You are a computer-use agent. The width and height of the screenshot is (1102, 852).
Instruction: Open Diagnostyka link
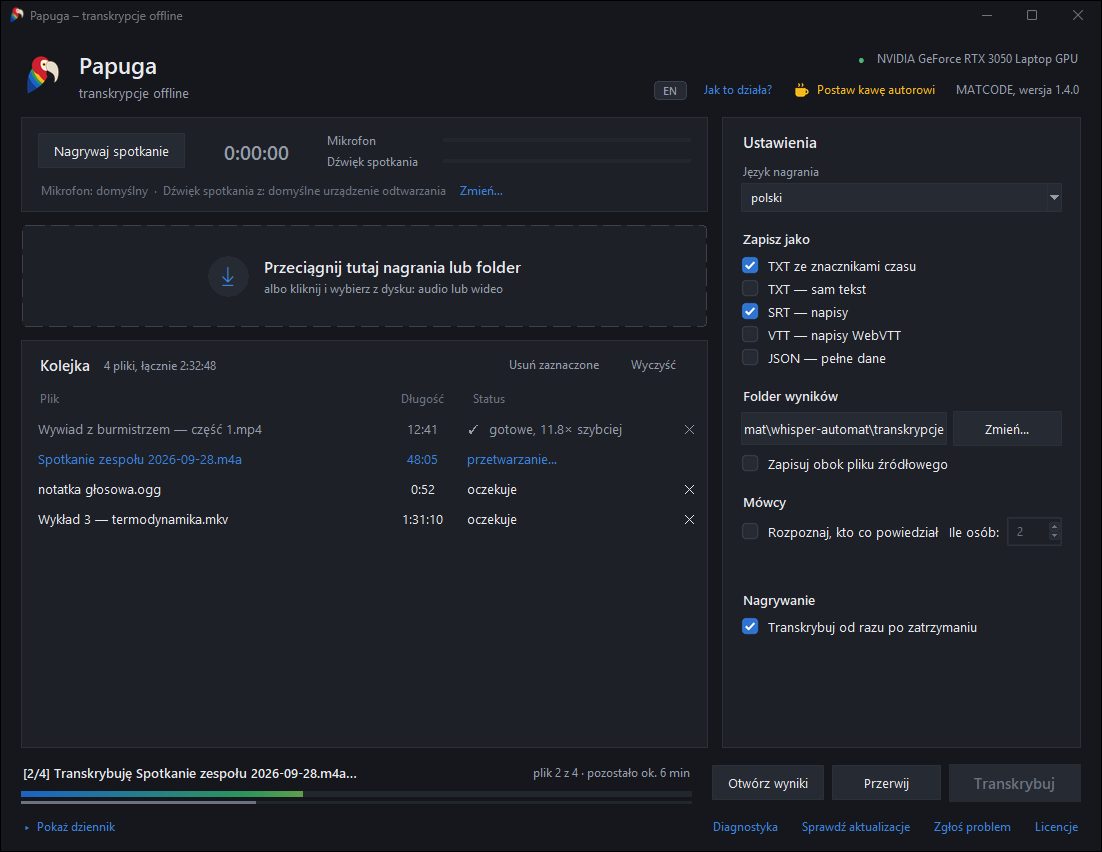pos(745,827)
